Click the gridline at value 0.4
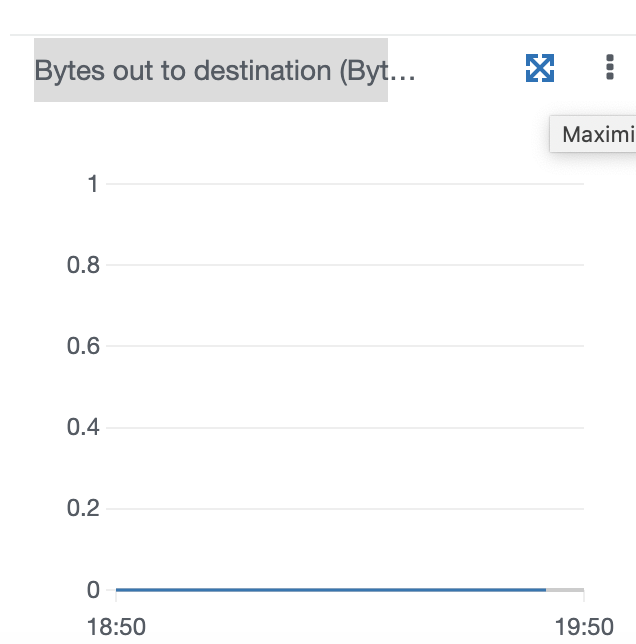The width and height of the screenshot is (636, 644). [x=345, y=428]
